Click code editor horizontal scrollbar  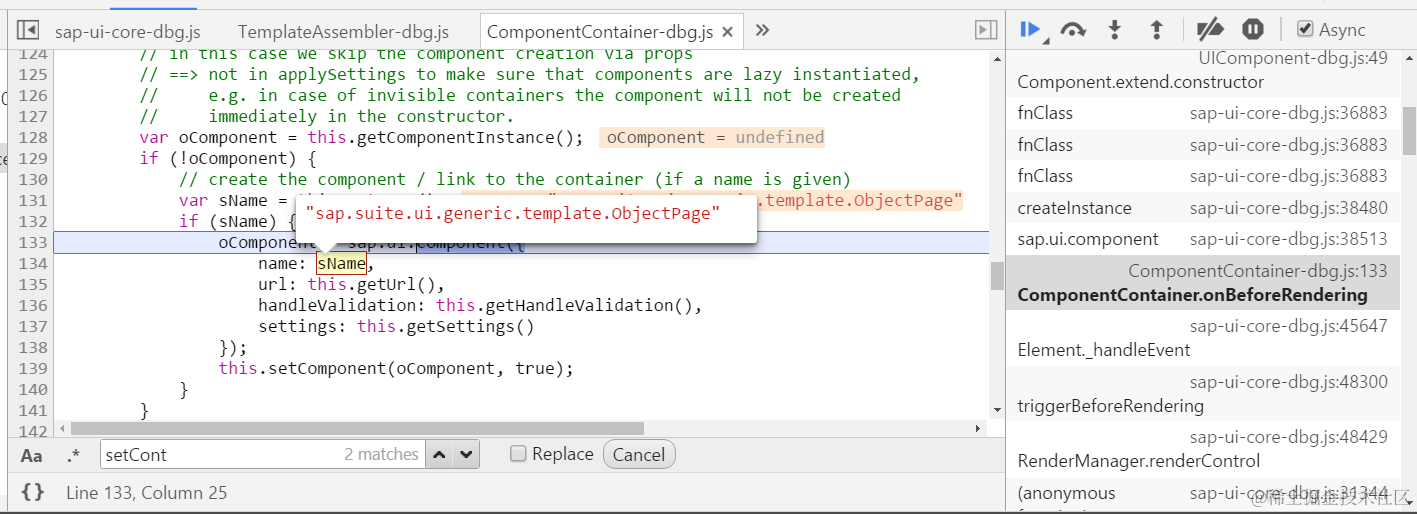click(x=357, y=428)
